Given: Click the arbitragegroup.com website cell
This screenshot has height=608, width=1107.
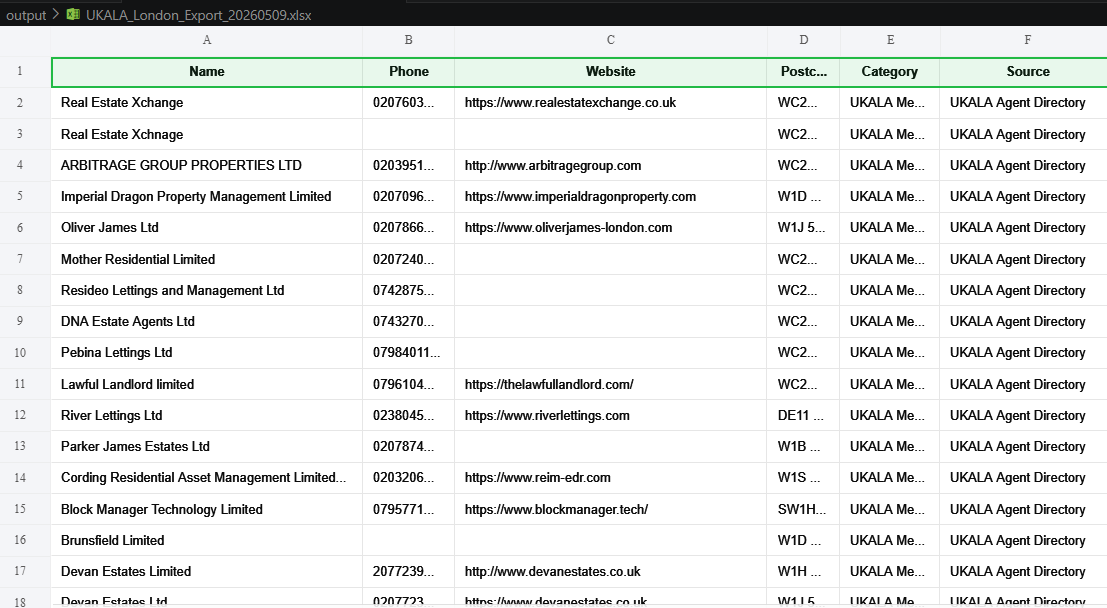Looking at the screenshot, I should point(611,165).
